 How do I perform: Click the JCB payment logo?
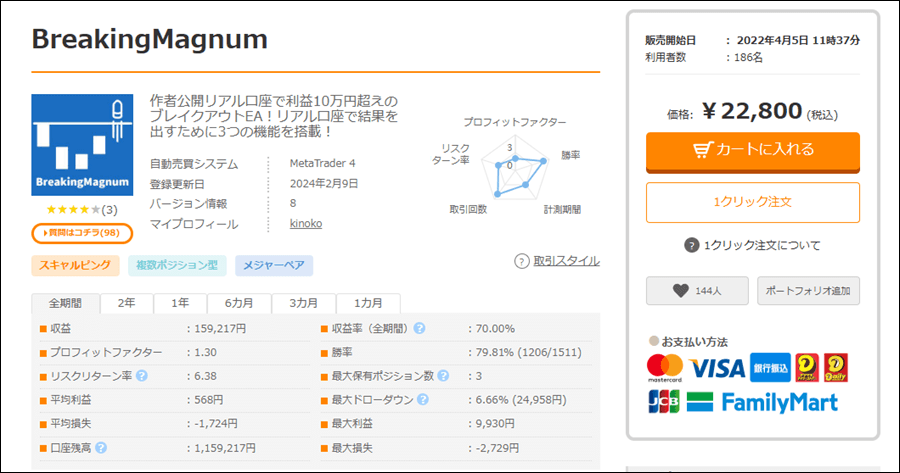664,402
